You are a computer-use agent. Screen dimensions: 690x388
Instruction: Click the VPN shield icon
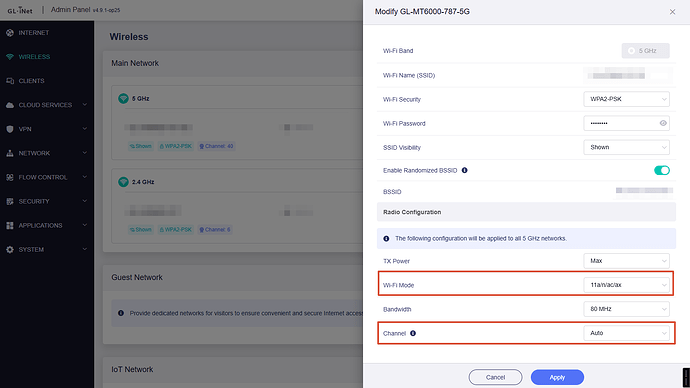coord(10,129)
